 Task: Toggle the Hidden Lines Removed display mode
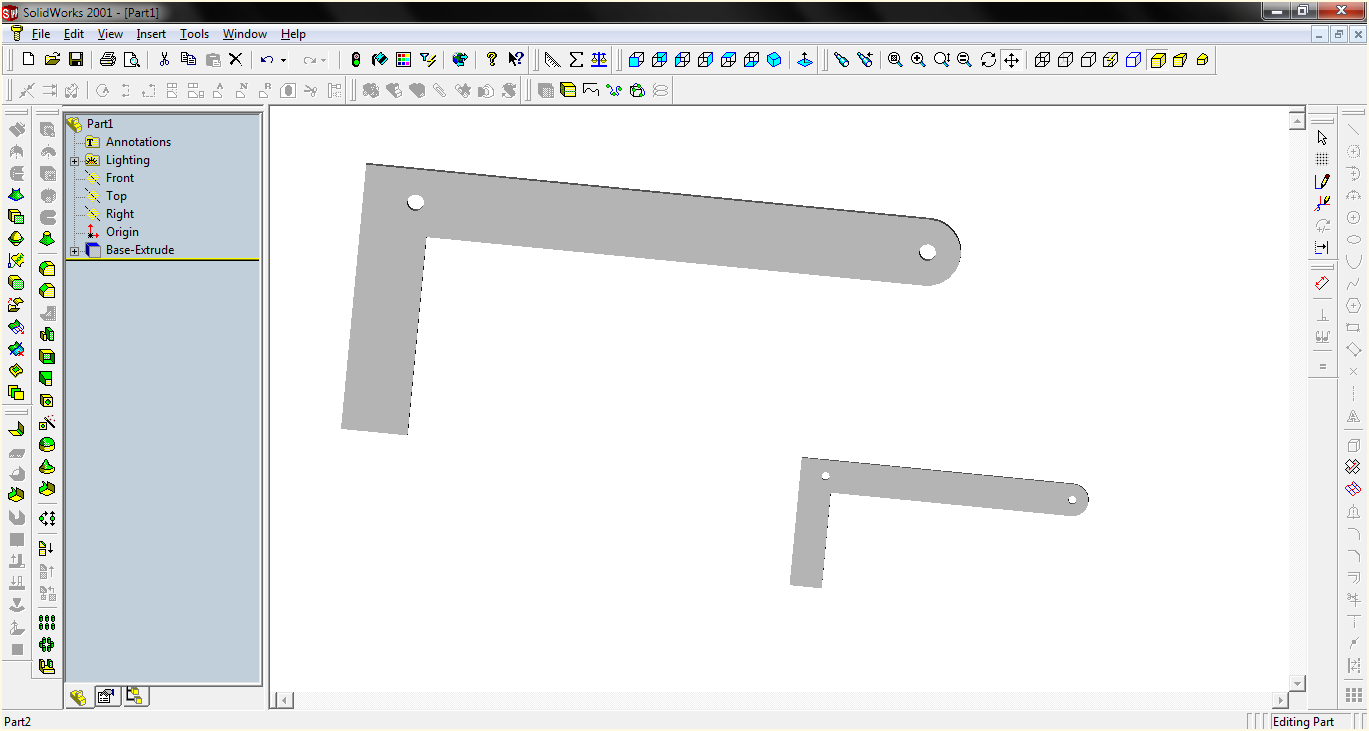(x=1088, y=60)
